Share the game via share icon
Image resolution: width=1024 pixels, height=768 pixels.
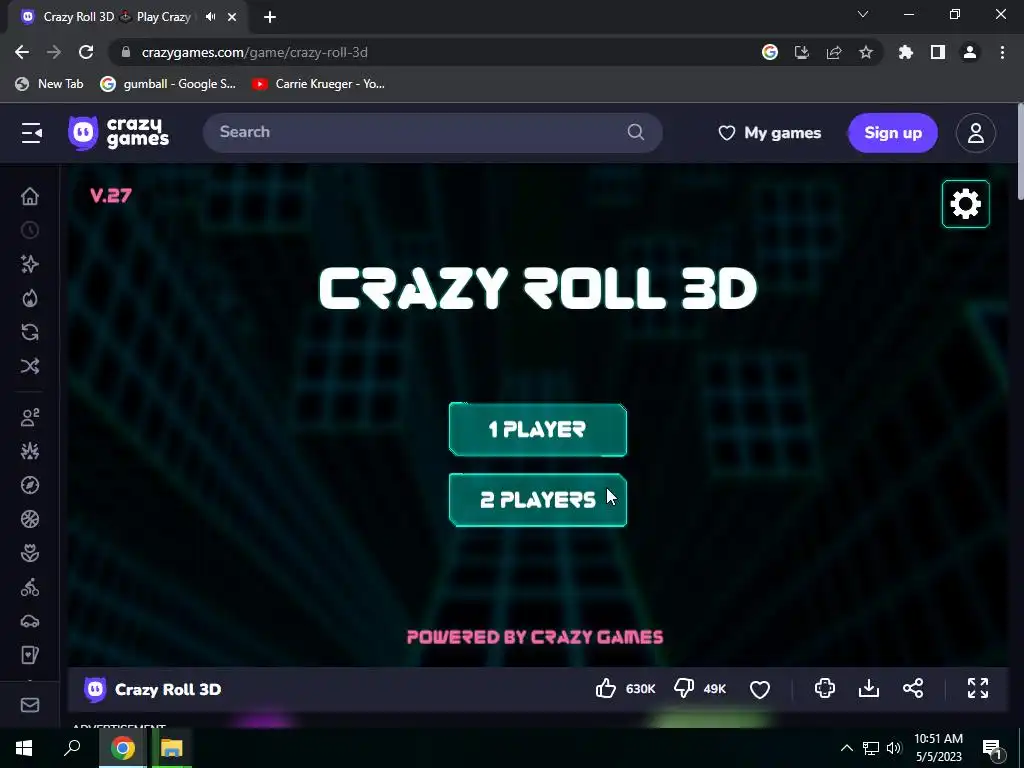pyautogui.click(x=913, y=688)
